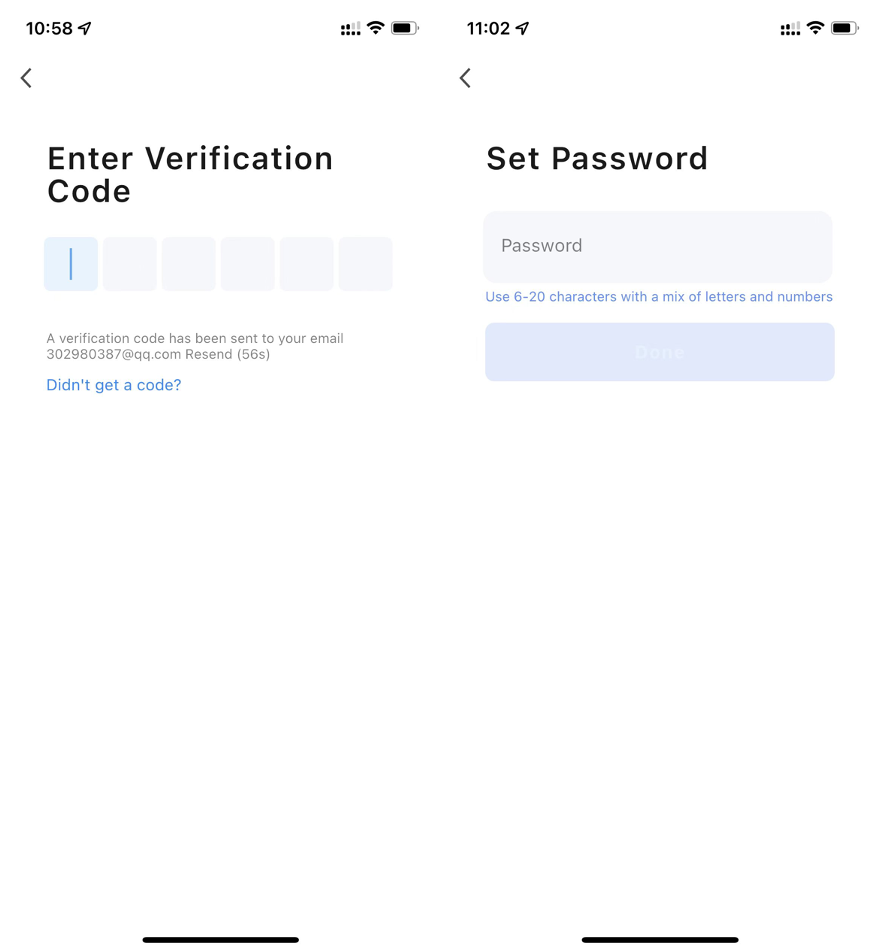The width and height of the screenshot is (880, 952).
Task: Go back from Set Password screen
Action: 465,78
